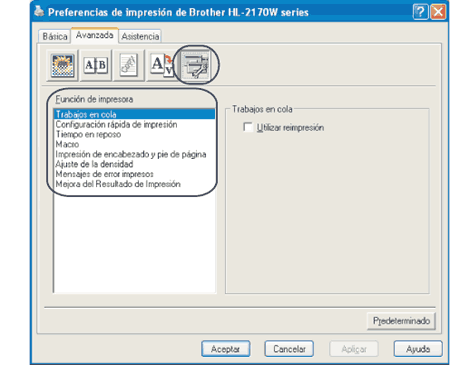Image resolution: width=450 pixels, height=365 pixels.
Task: Select Macro in the function list
Action: click(134, 144)
